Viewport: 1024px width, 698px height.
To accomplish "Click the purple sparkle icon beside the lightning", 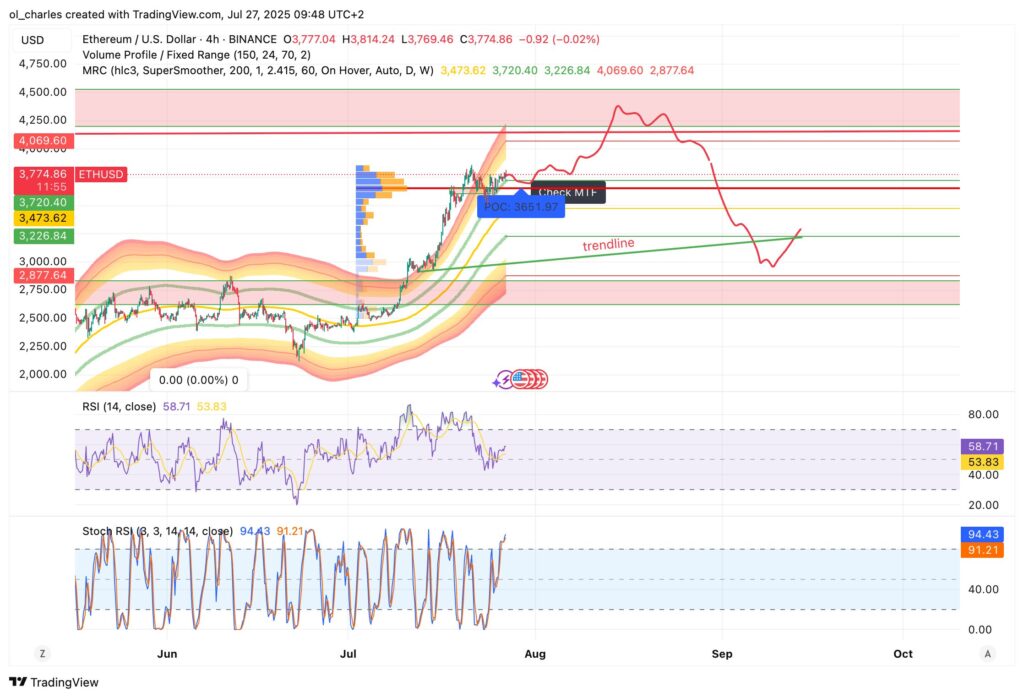I will 496,382.
